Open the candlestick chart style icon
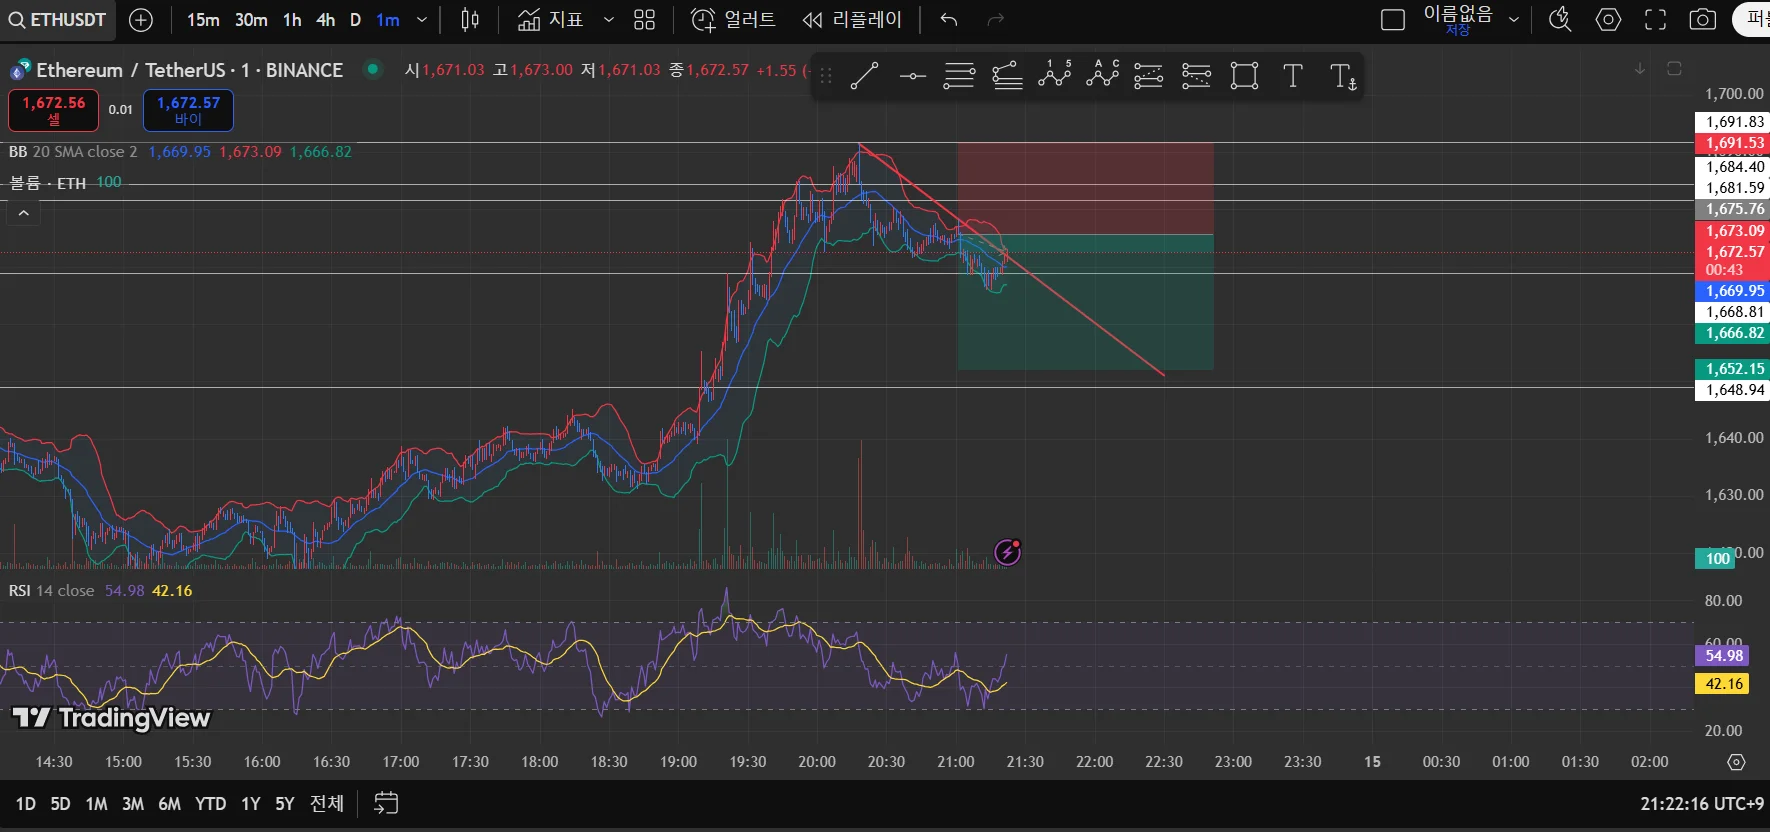The height and width of the screenshot is (832, 1770). pyautogui.click(x=470, y=19)
